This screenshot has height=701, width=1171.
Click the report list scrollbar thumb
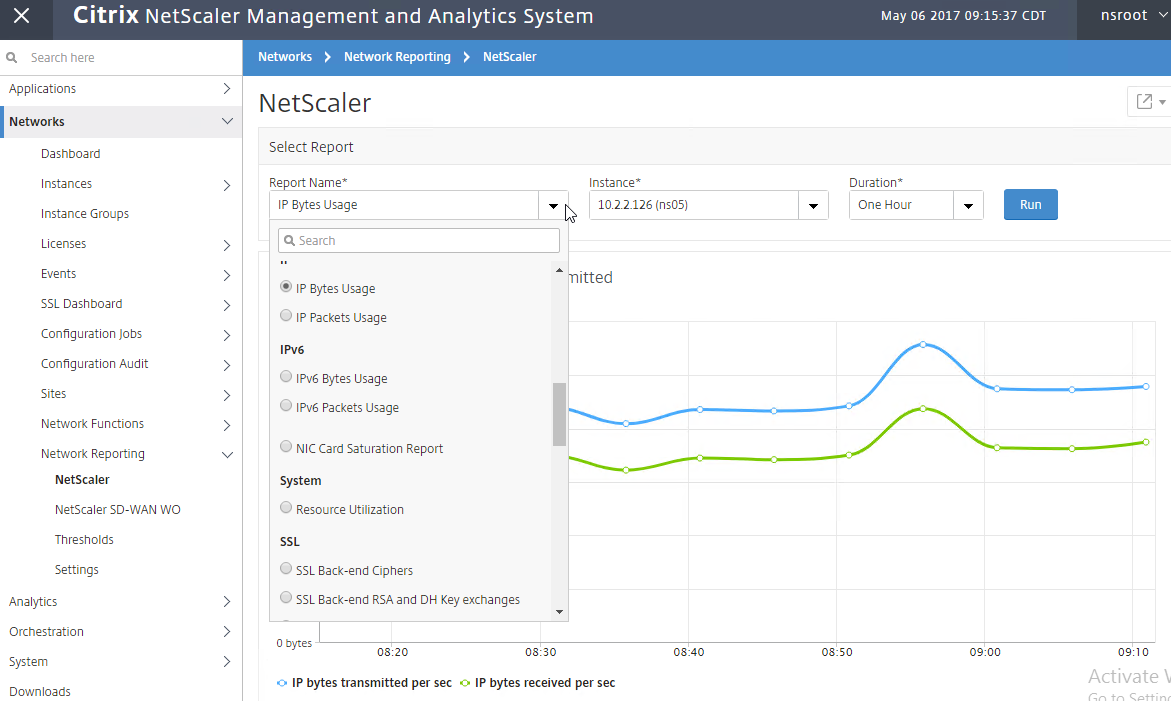coord(559,414)
